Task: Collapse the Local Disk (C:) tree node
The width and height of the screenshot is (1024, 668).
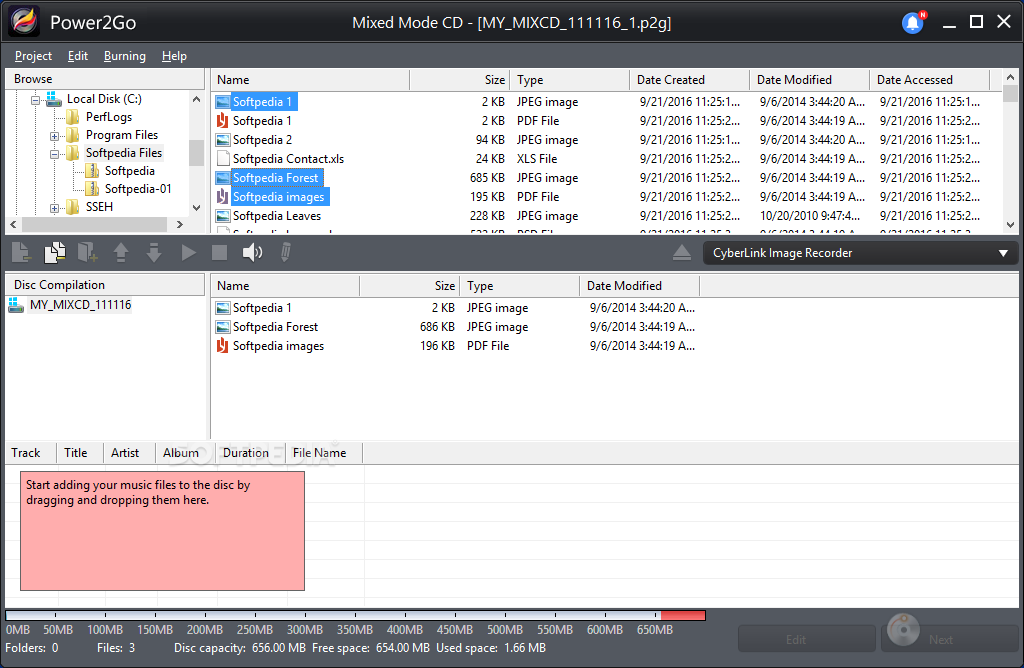Action: click(35, 100)
